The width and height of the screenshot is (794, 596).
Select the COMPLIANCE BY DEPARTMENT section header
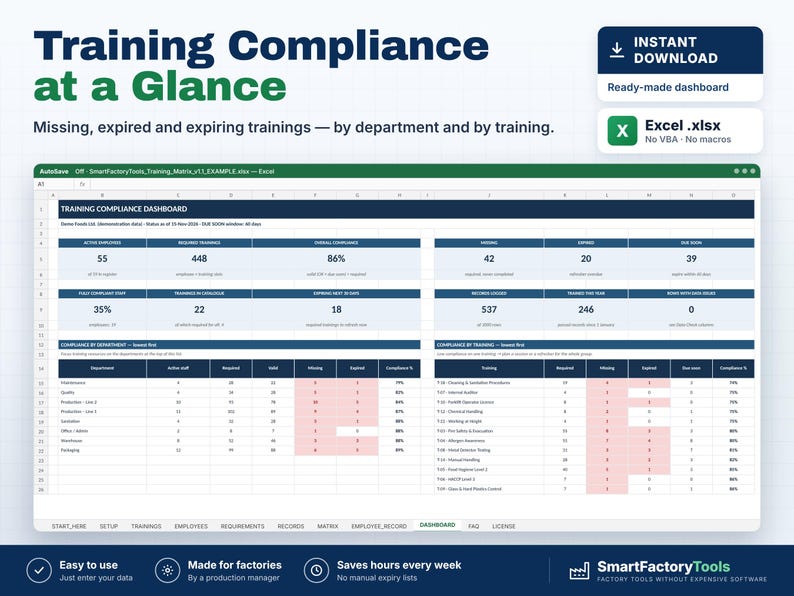239,345
